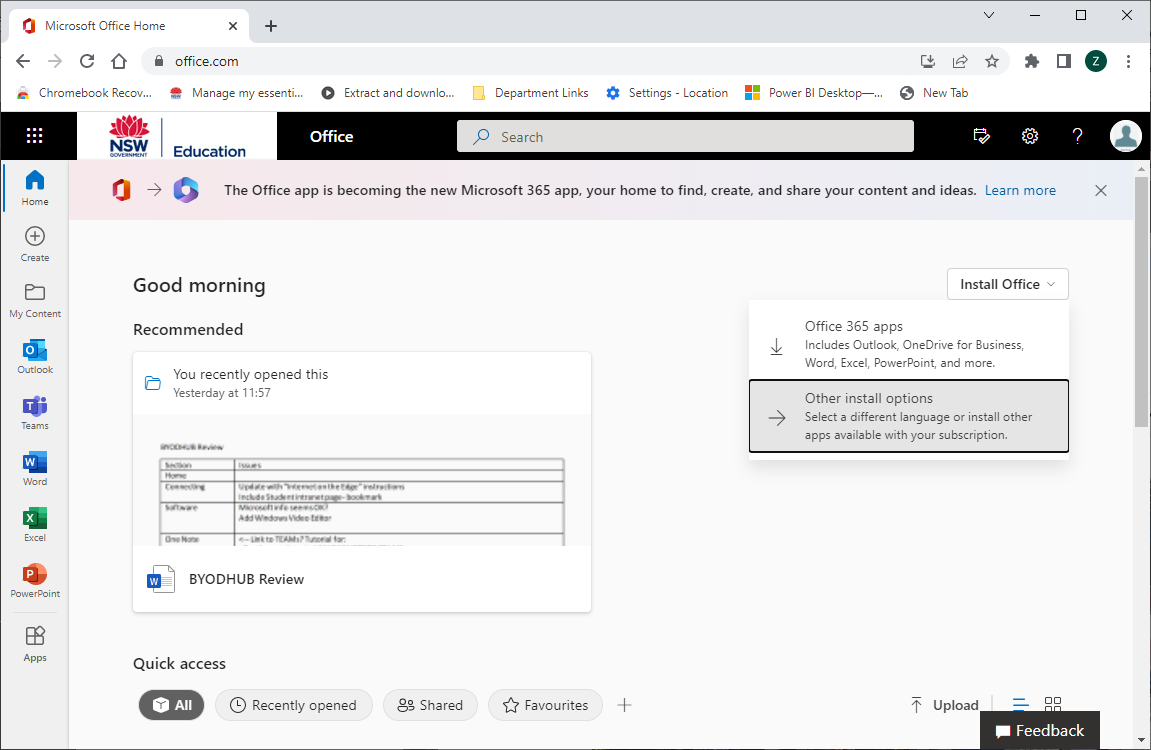The width and height of the screenshot is (1151, 750).
Task: Open Create in the left sidebar
Action: [x=35, y=244]
